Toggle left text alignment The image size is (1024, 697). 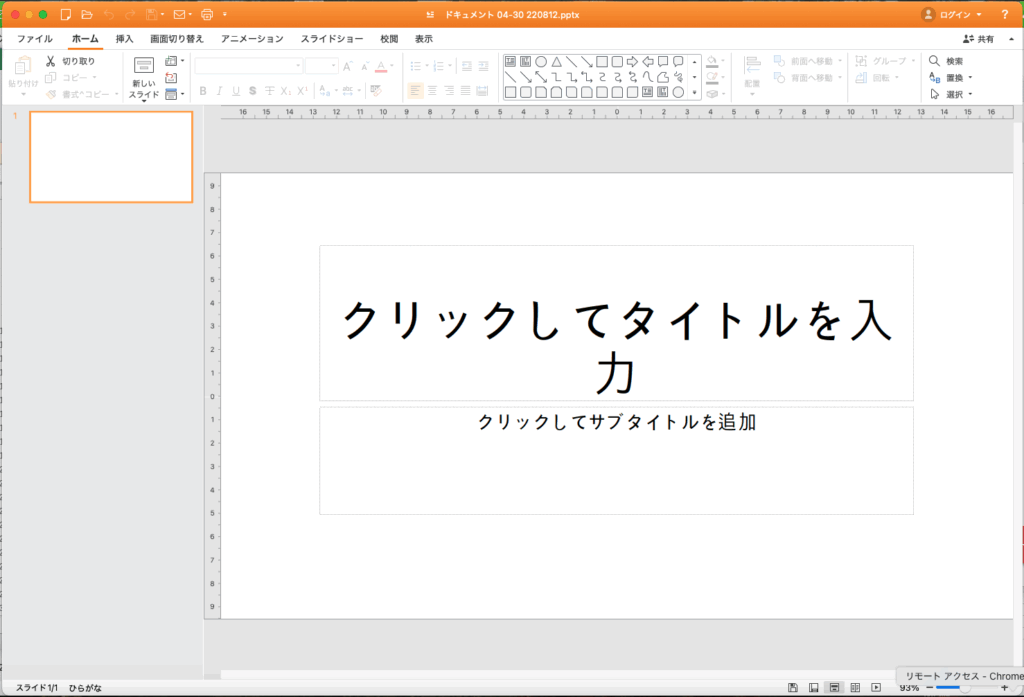coord(415,91)
